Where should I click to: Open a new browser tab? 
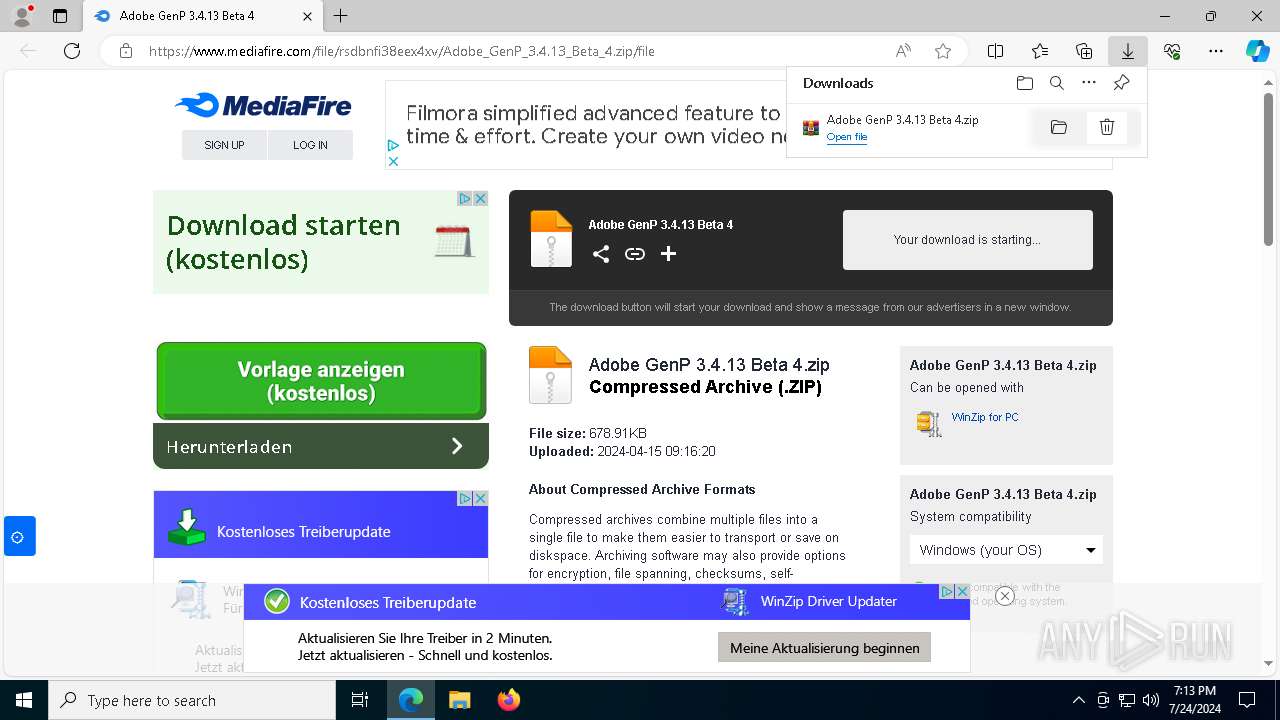pos(341,16)
